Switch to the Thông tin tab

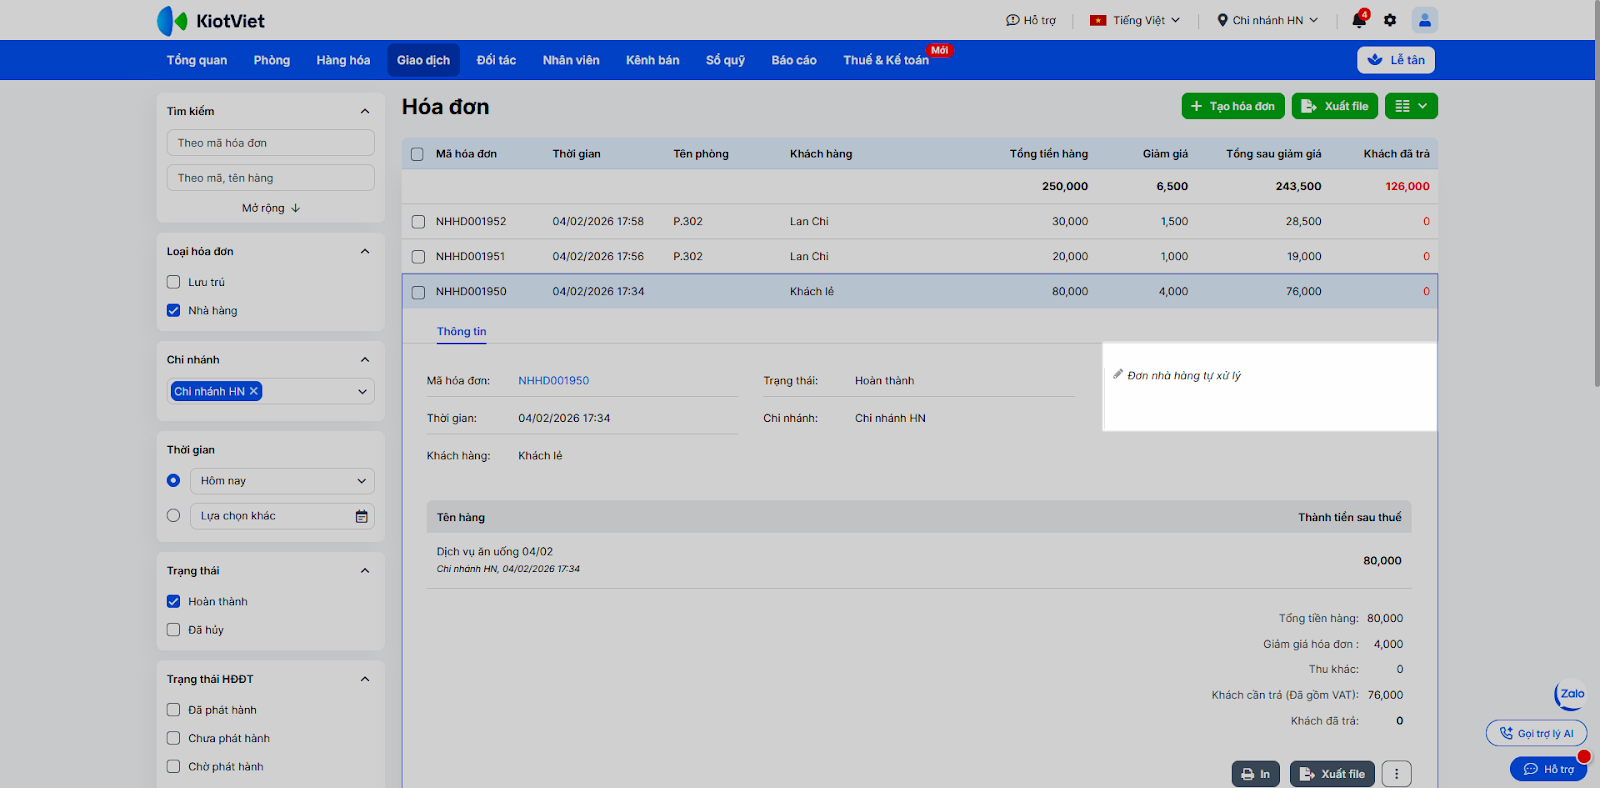click(462, 332)
